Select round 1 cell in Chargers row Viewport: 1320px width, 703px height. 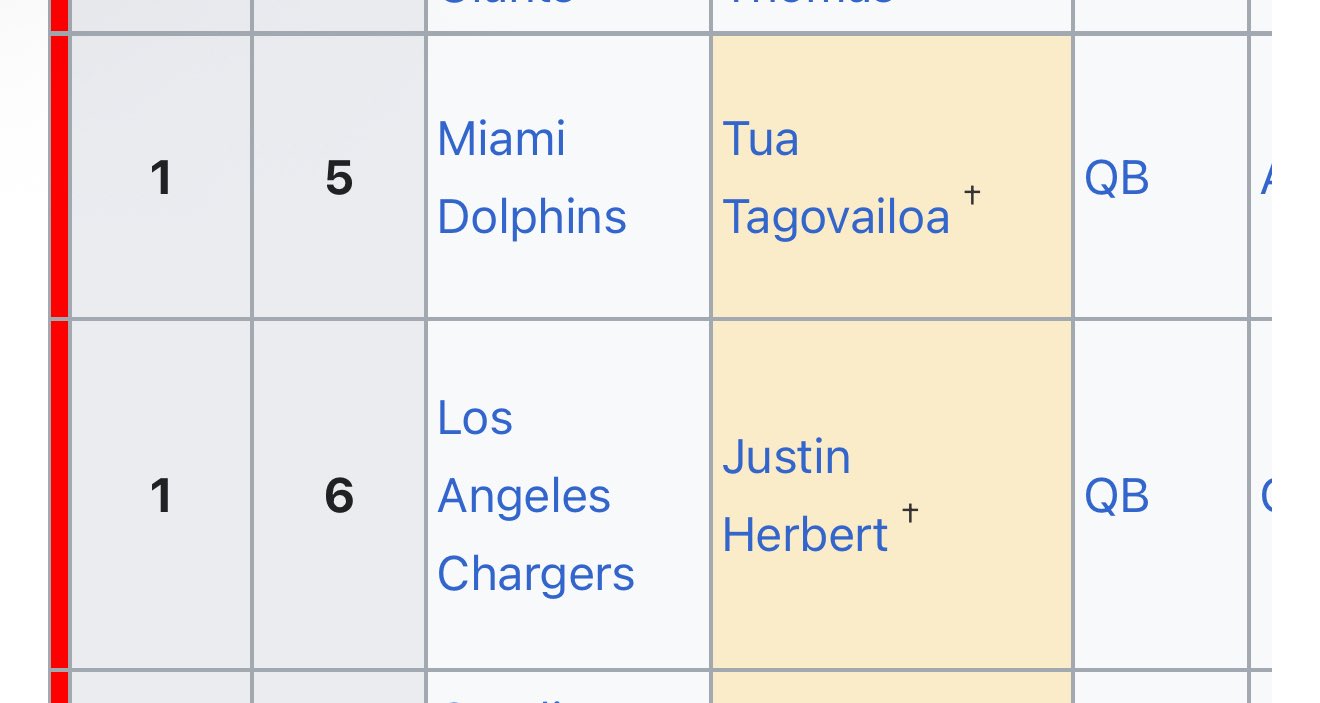(160, 496)
